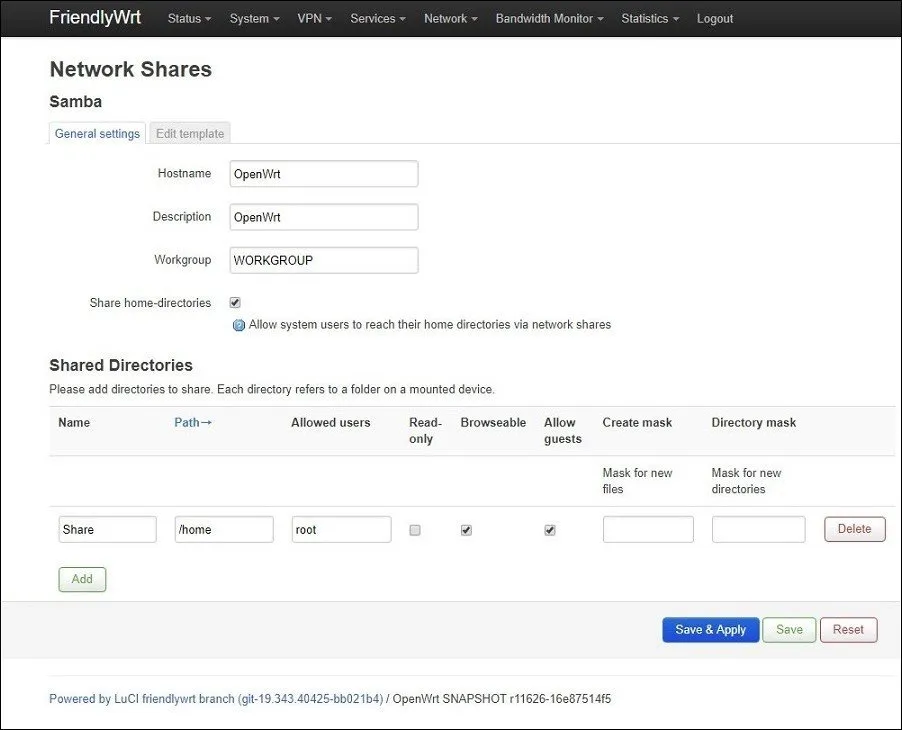Disable Allow guests for the Share directory

[550, 530]
